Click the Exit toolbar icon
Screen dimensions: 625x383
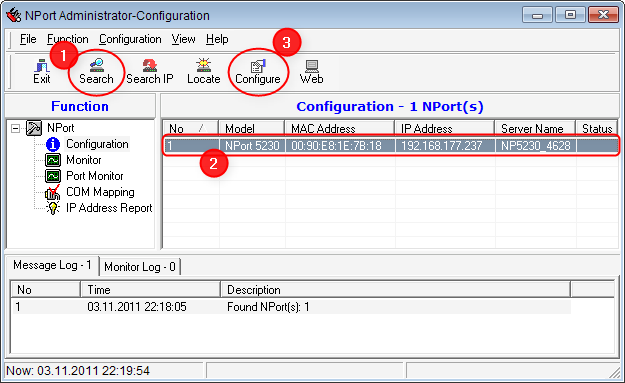(41, 71)
